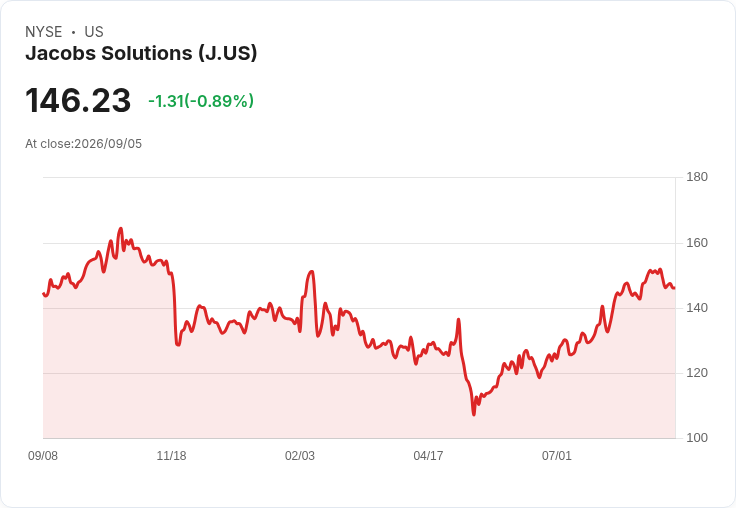The width and height of the screenshot is (736, 508).
Task: Click the 140 price axis label
Action: point(697,308)
